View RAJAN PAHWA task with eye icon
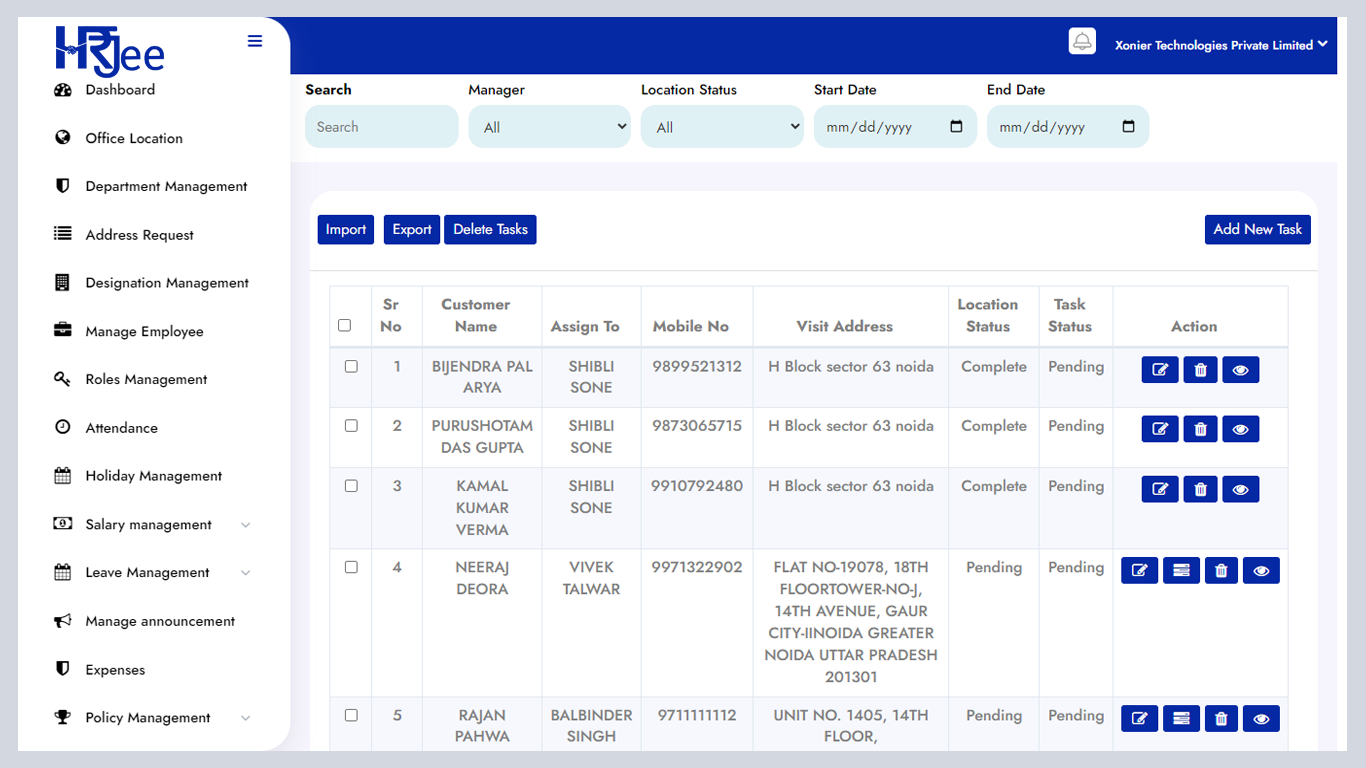This screenshot has height=768, width=1366. click(1261, 719)
